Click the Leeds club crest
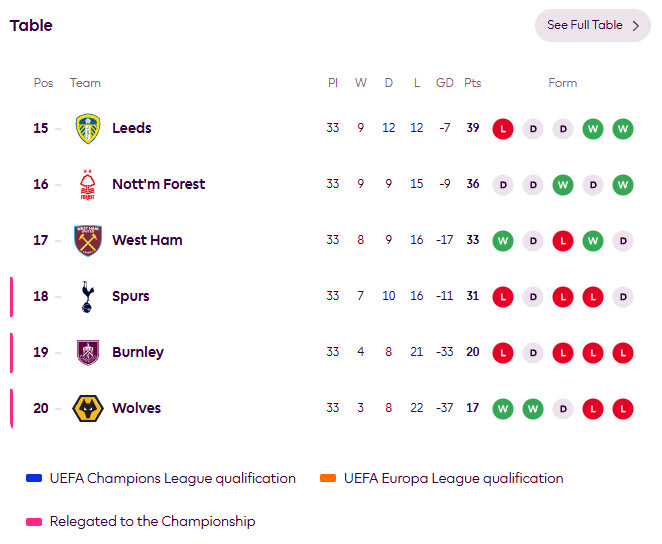Image resolution: width=662 pixels, height=544 pixels. pyautogui.click(x=88, y=128)
